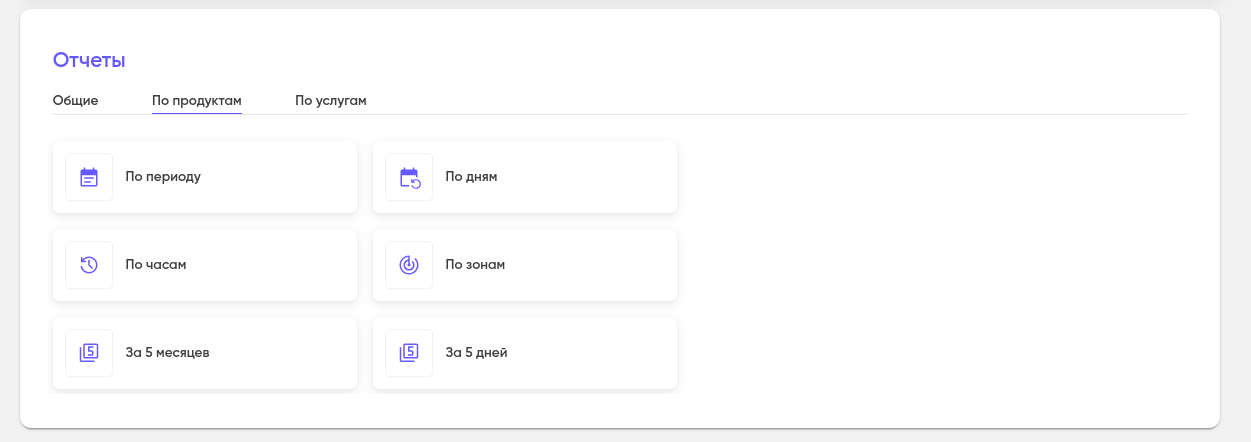Click the calendar-refresh icon for По дням

[409, 177]
